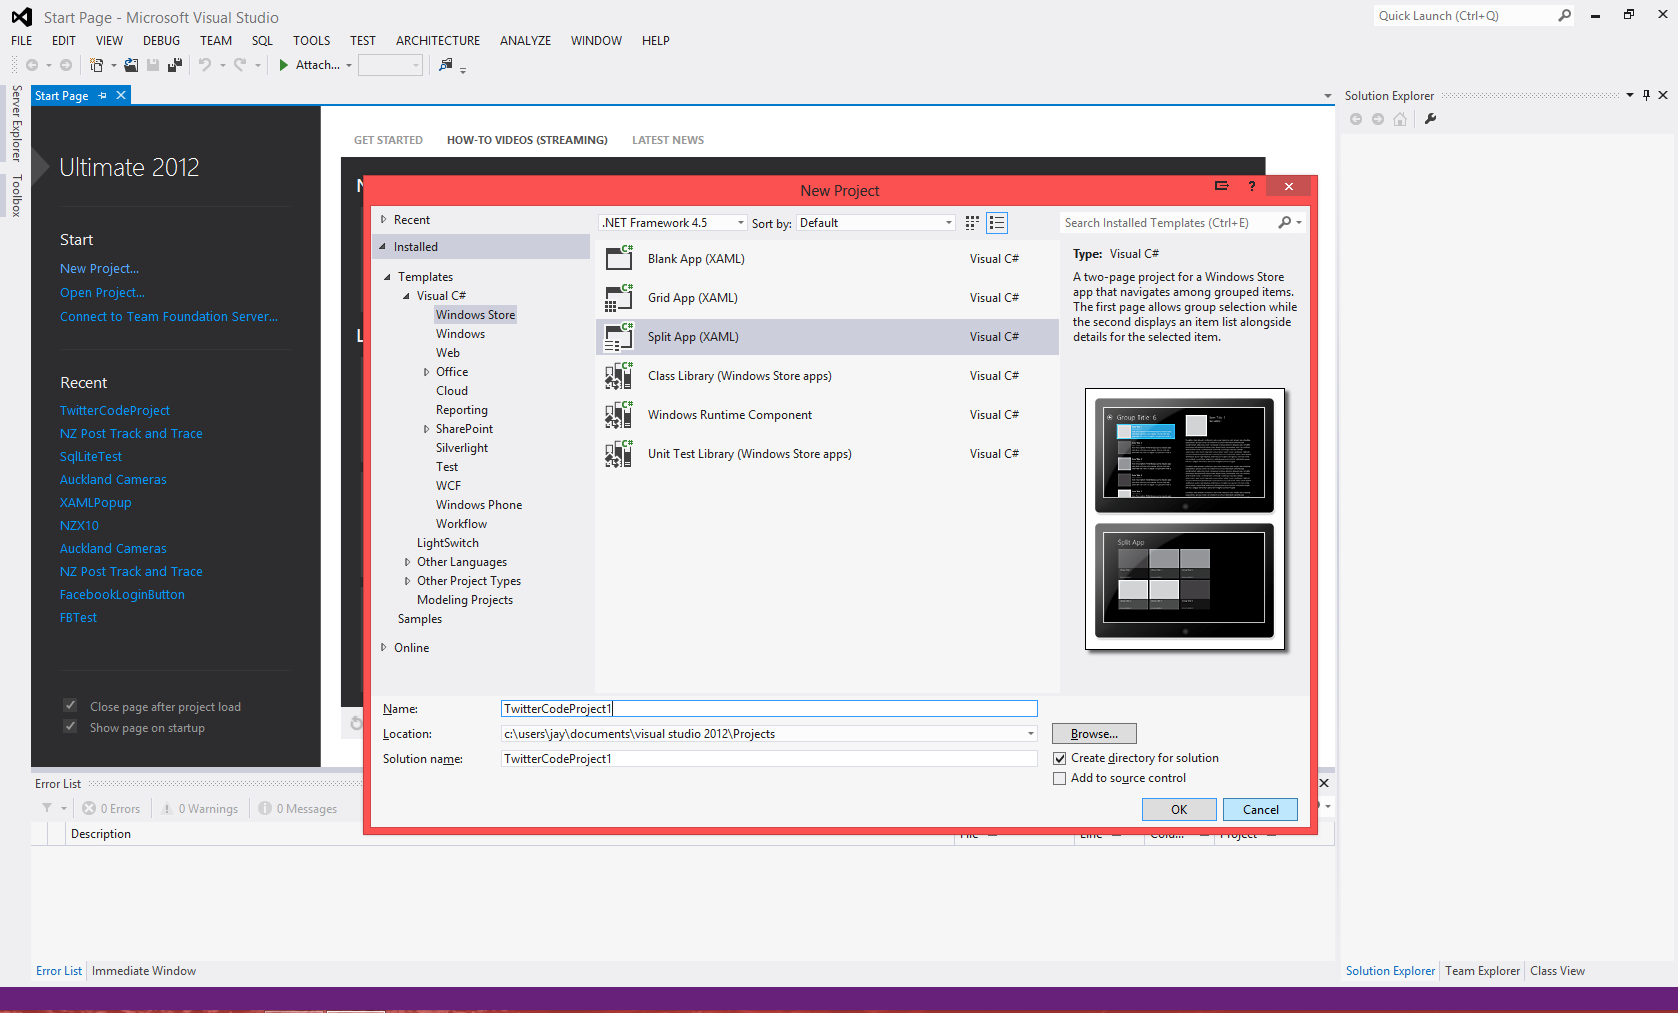Open the ARCHITECTURE menu
Image resolution: width=1678 pixels, height=1013 pixels.
(438, 41)
